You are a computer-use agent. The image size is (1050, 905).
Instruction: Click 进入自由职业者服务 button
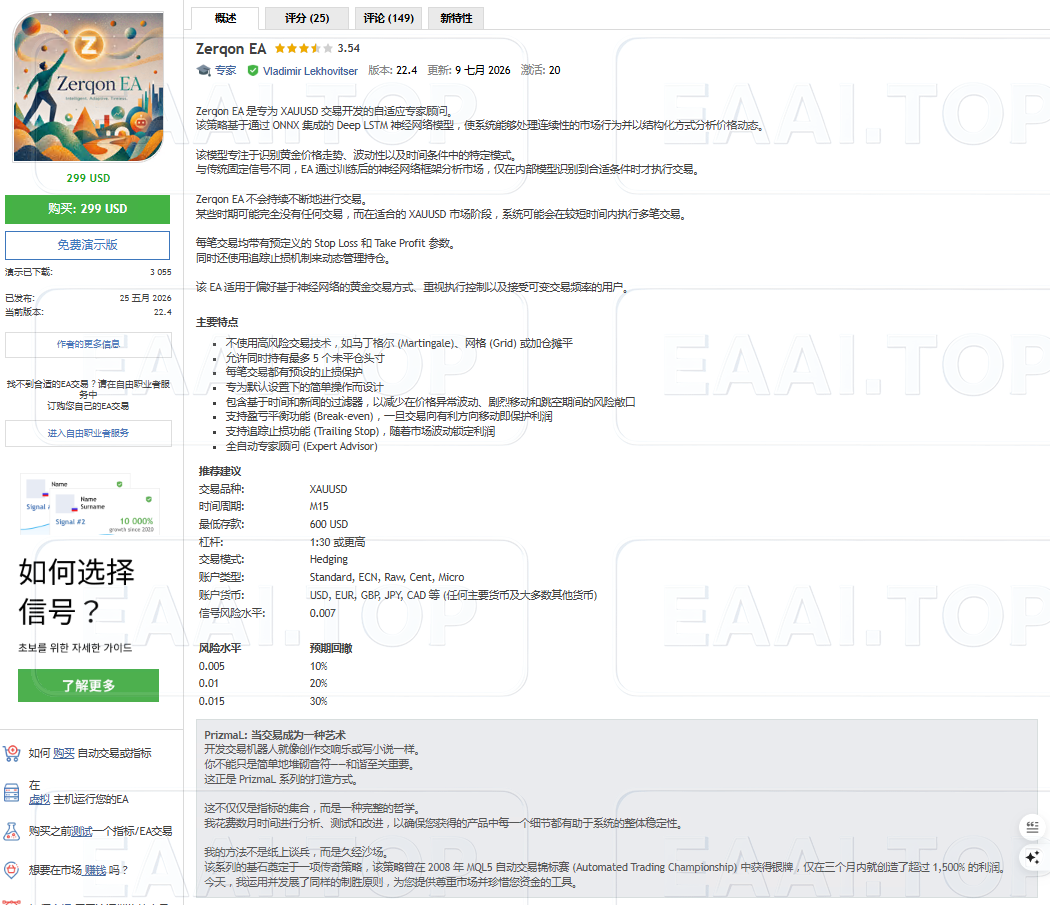coord(88,433)
